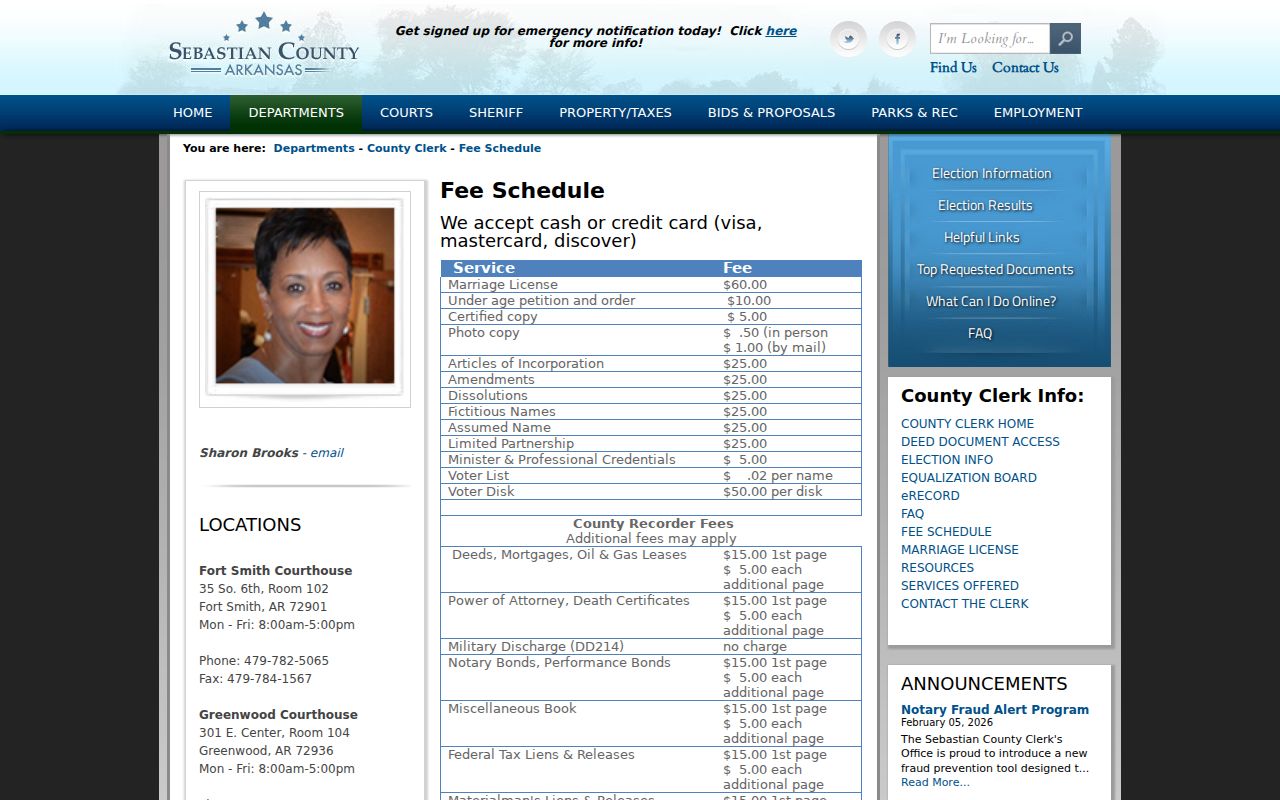Open the Twitter social icon
This screenshot has height=800, width=1280.
(x=848, y=39)
